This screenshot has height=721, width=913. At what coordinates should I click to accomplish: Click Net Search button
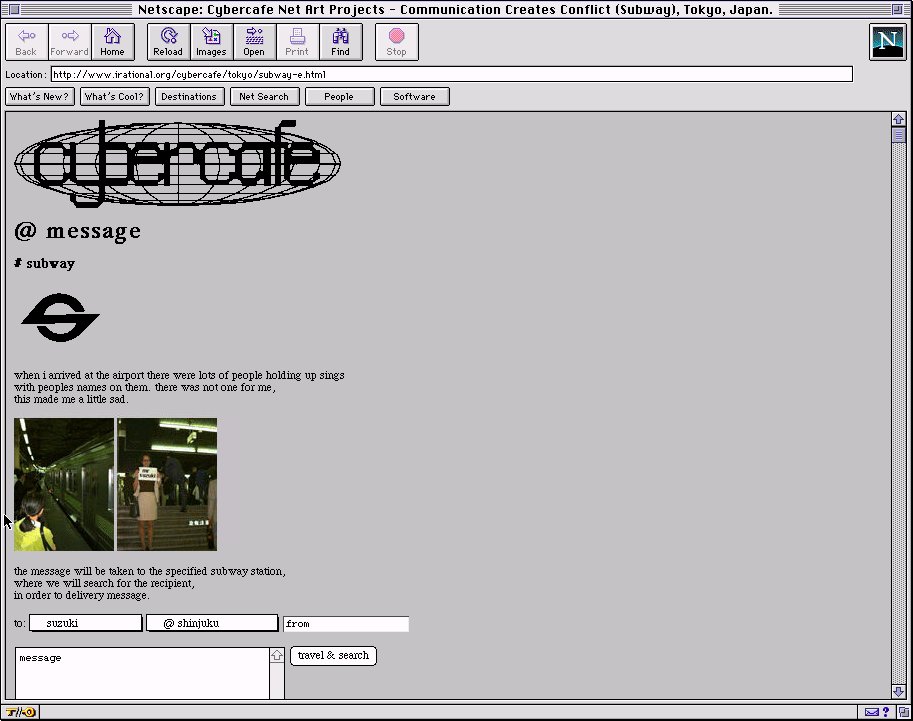coord(265,97)
